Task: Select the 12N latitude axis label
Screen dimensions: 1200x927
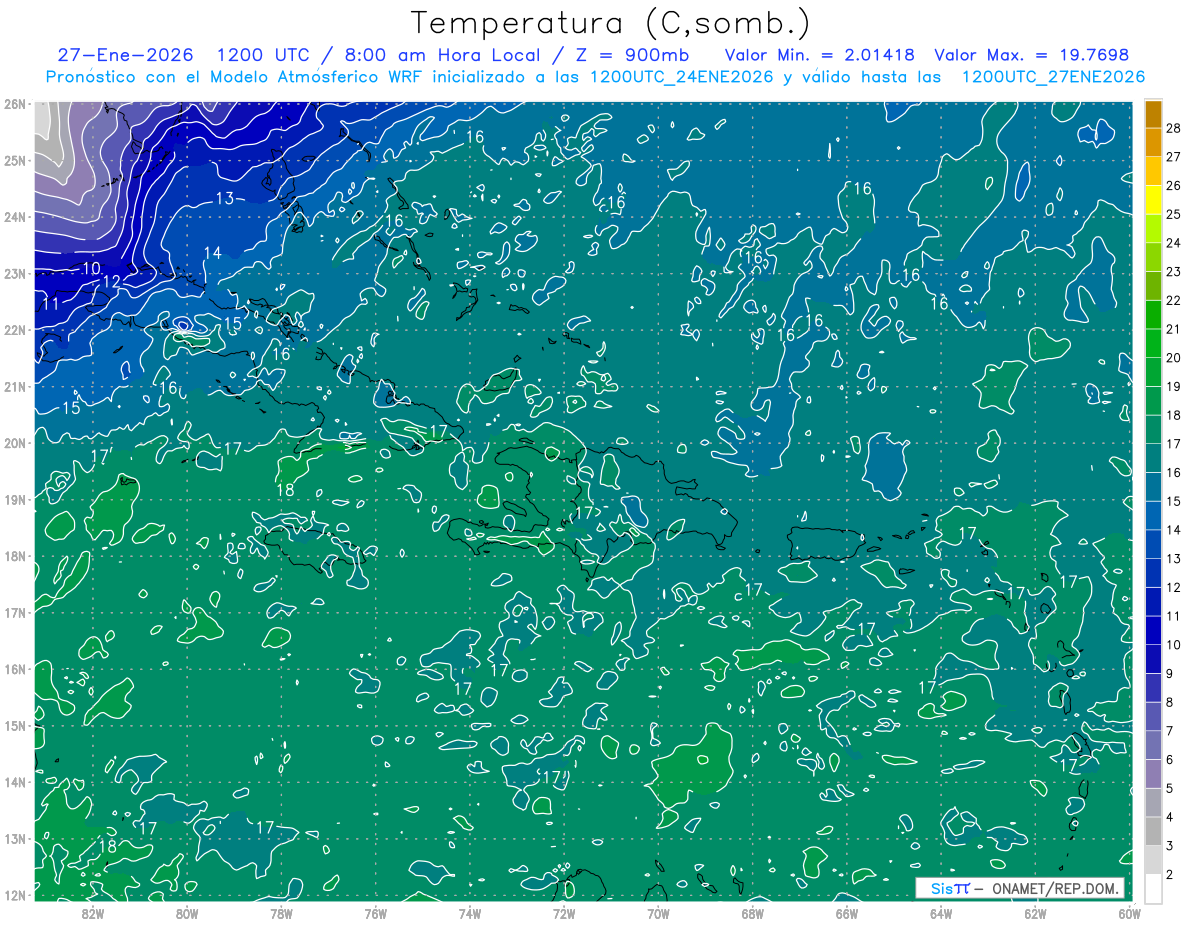Action: 14,895
